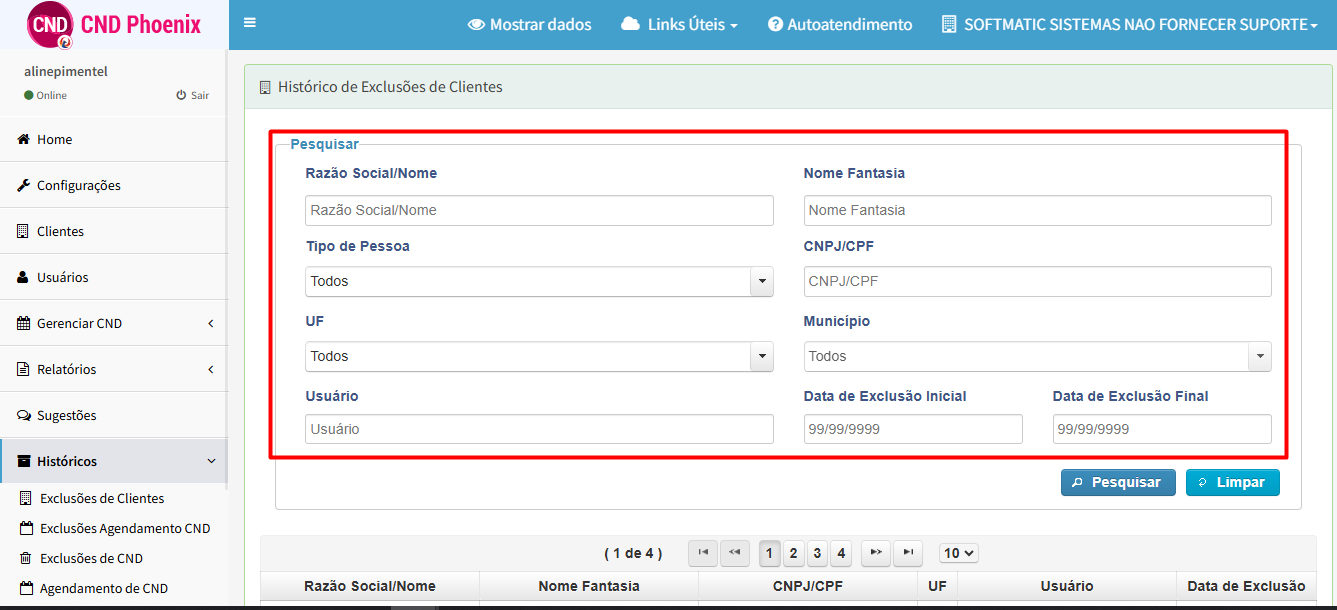This screenshot has height=610, width=1337.
Task: Click the Pesquisar search button
Action: tap(1118, 482)
